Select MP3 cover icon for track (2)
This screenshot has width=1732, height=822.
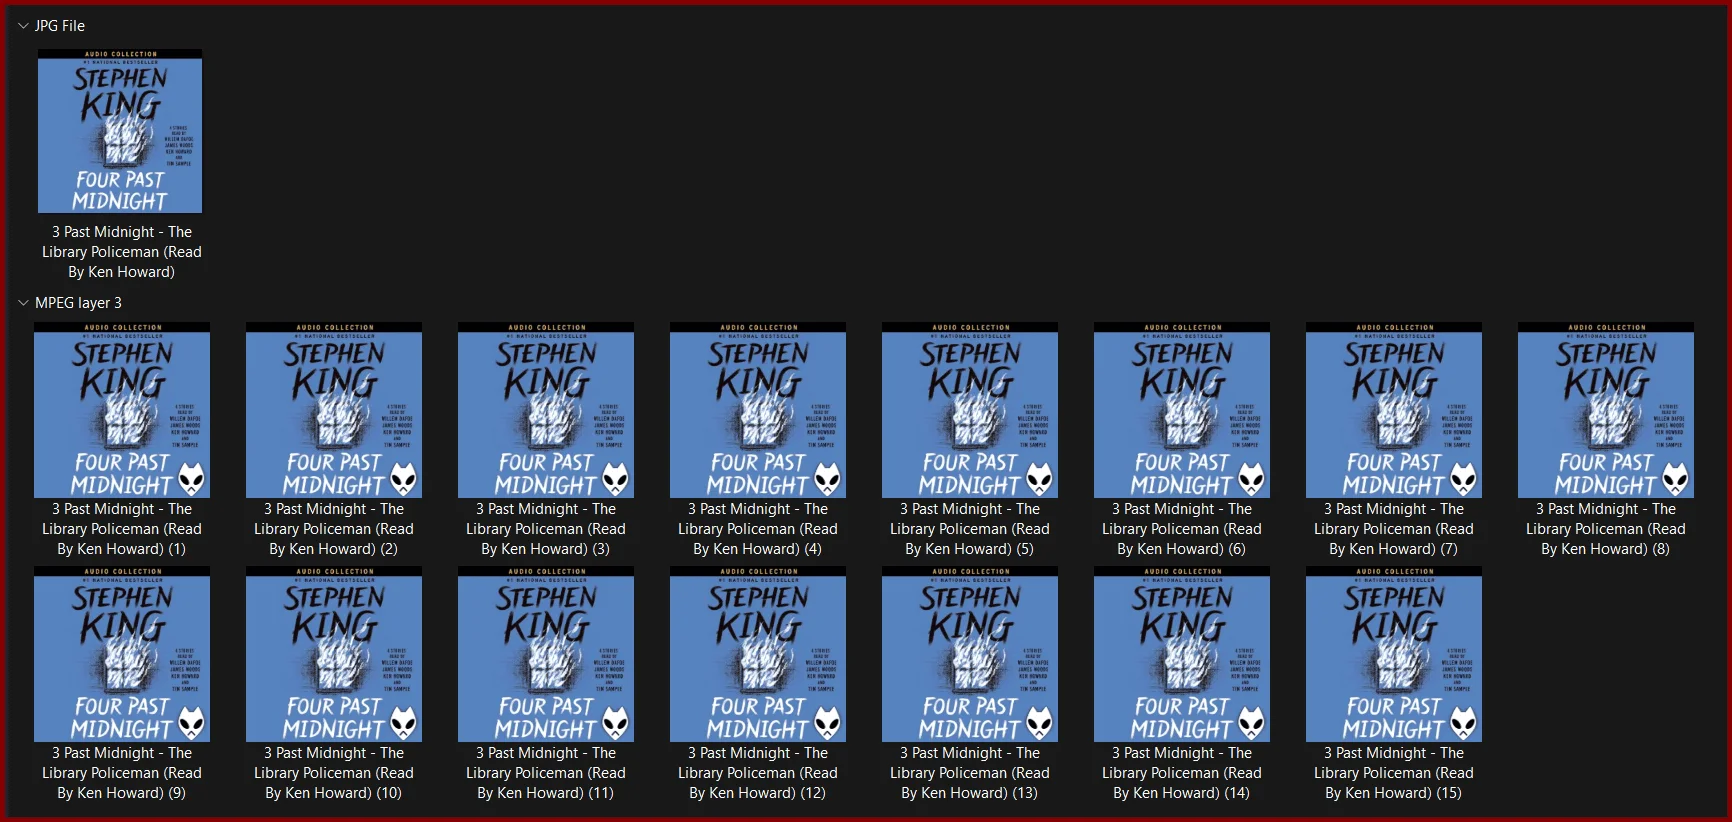(334, 410)
